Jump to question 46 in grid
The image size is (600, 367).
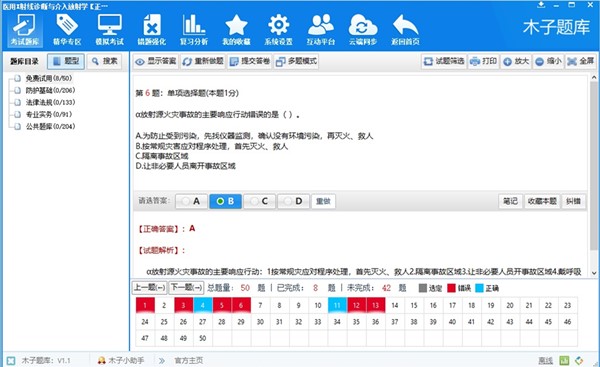[x=567, y=322]
